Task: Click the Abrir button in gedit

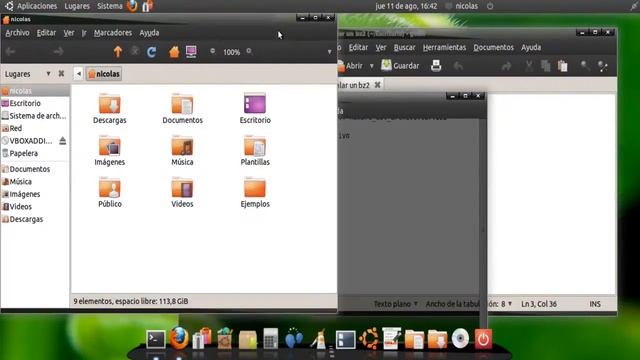Action: click(x=350, y=66)
